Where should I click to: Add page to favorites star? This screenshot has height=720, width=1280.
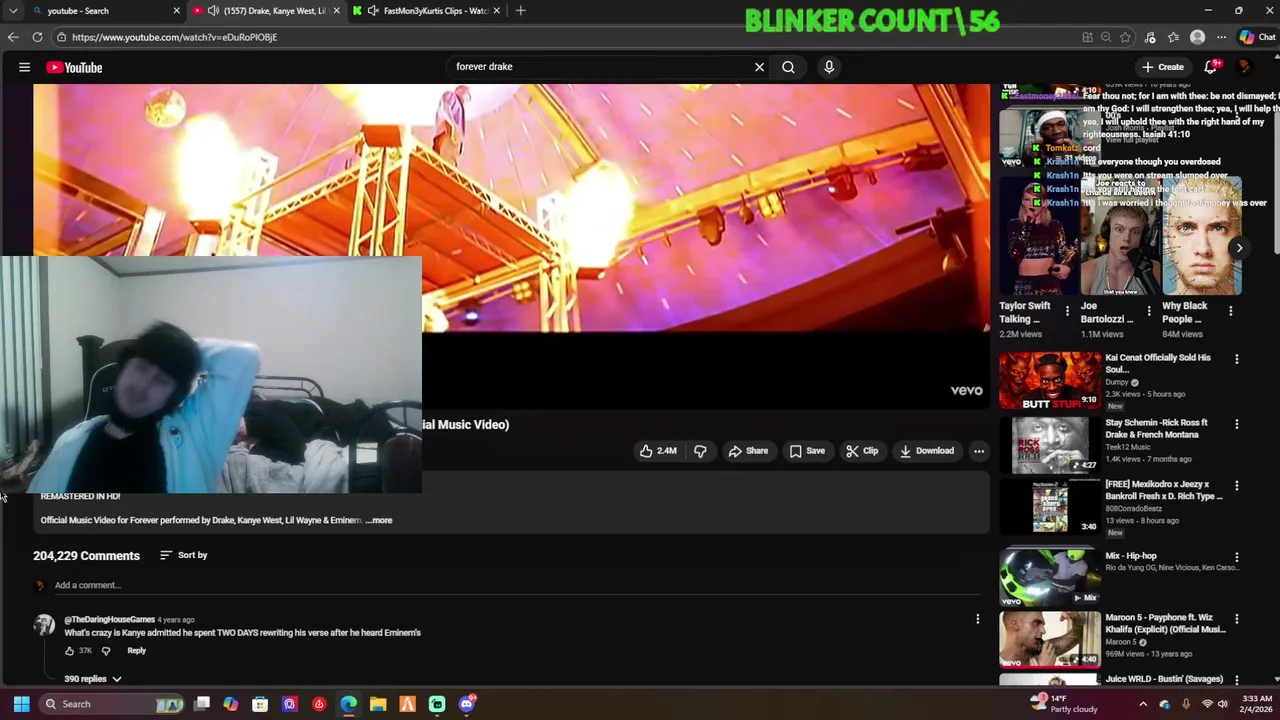pos(1125,37)
